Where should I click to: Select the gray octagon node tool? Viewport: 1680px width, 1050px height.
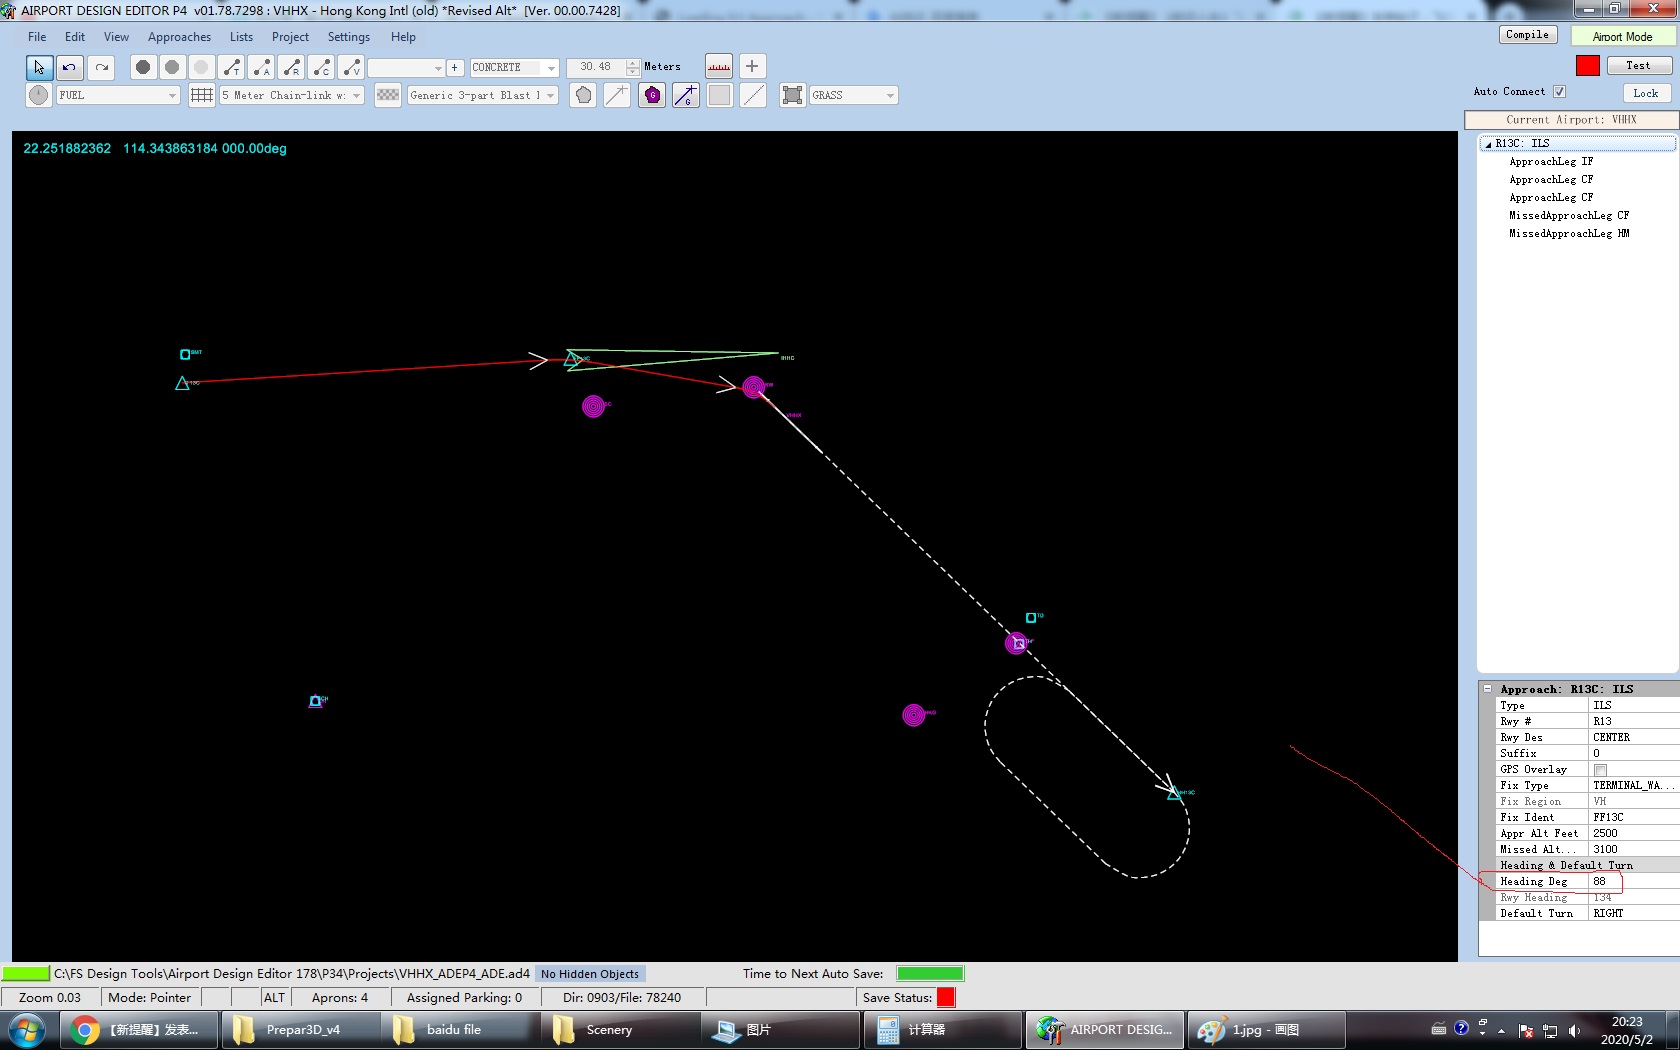coord(172,67)
